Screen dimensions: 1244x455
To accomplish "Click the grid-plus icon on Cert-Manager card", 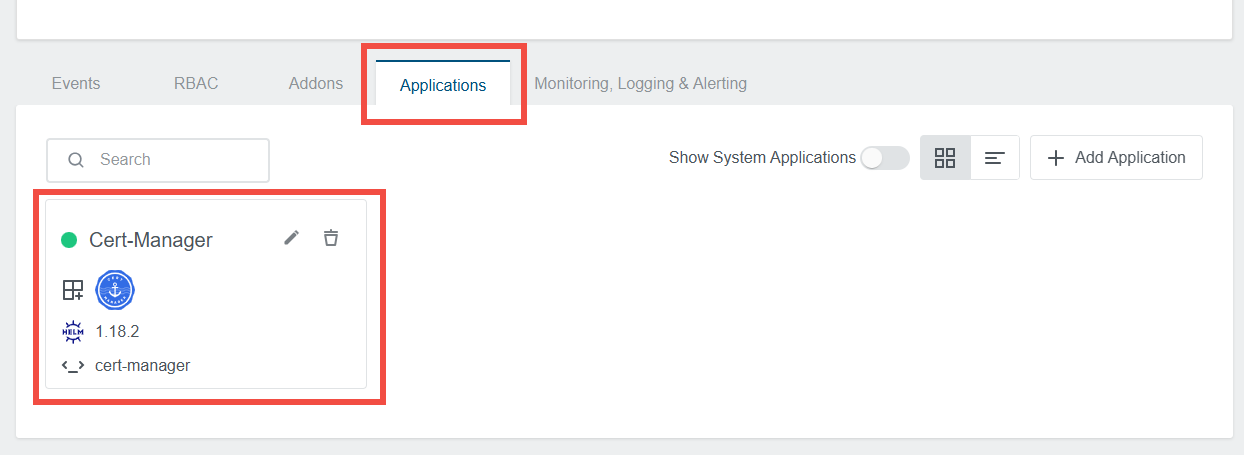I will (72, 290).
